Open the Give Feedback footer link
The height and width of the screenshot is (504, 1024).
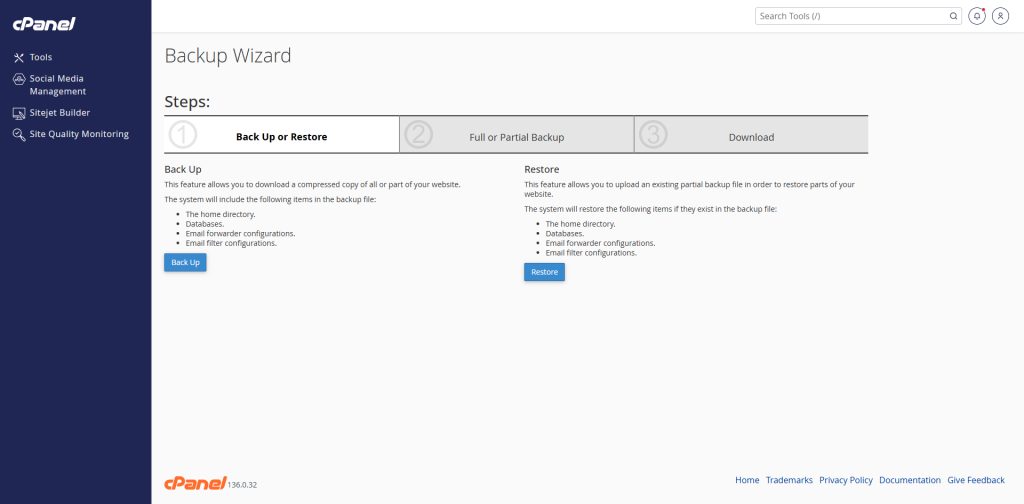(x=976, y=480)
